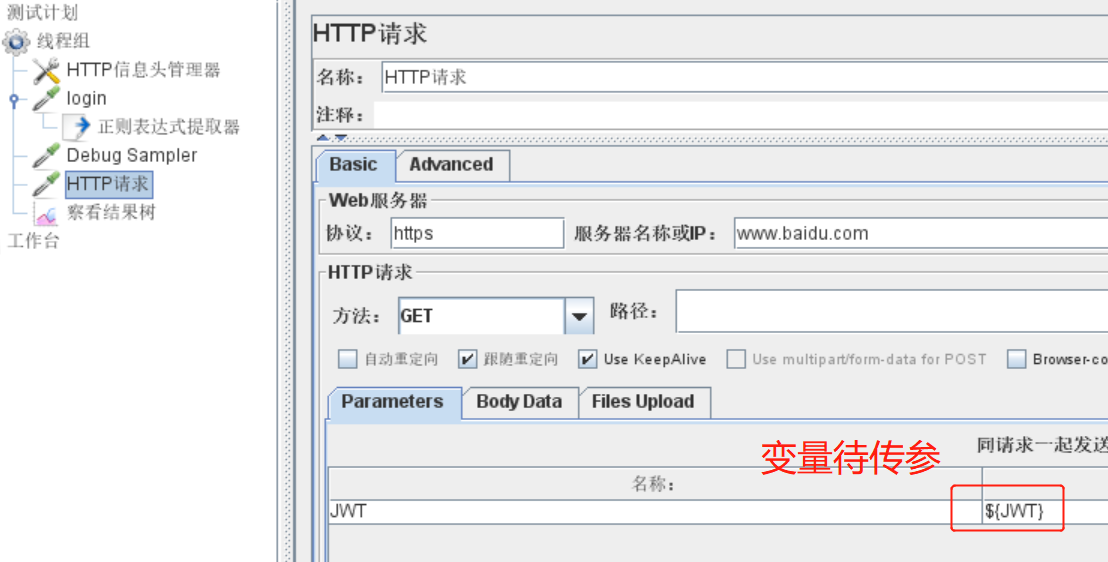1108x562 pixels.
Task: Click the 服务器名称或IP field
Action: click(x=921, y=233)
